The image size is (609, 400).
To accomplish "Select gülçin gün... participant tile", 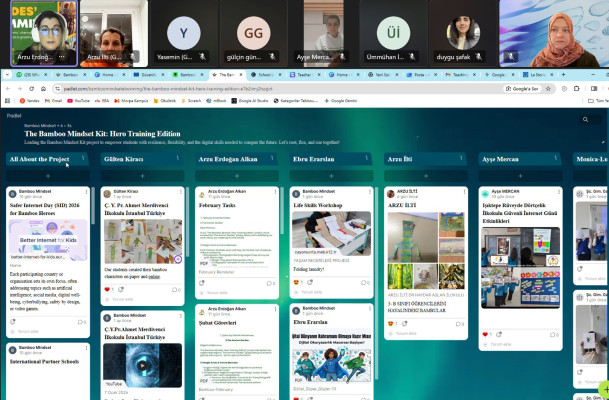I will 254,33.
